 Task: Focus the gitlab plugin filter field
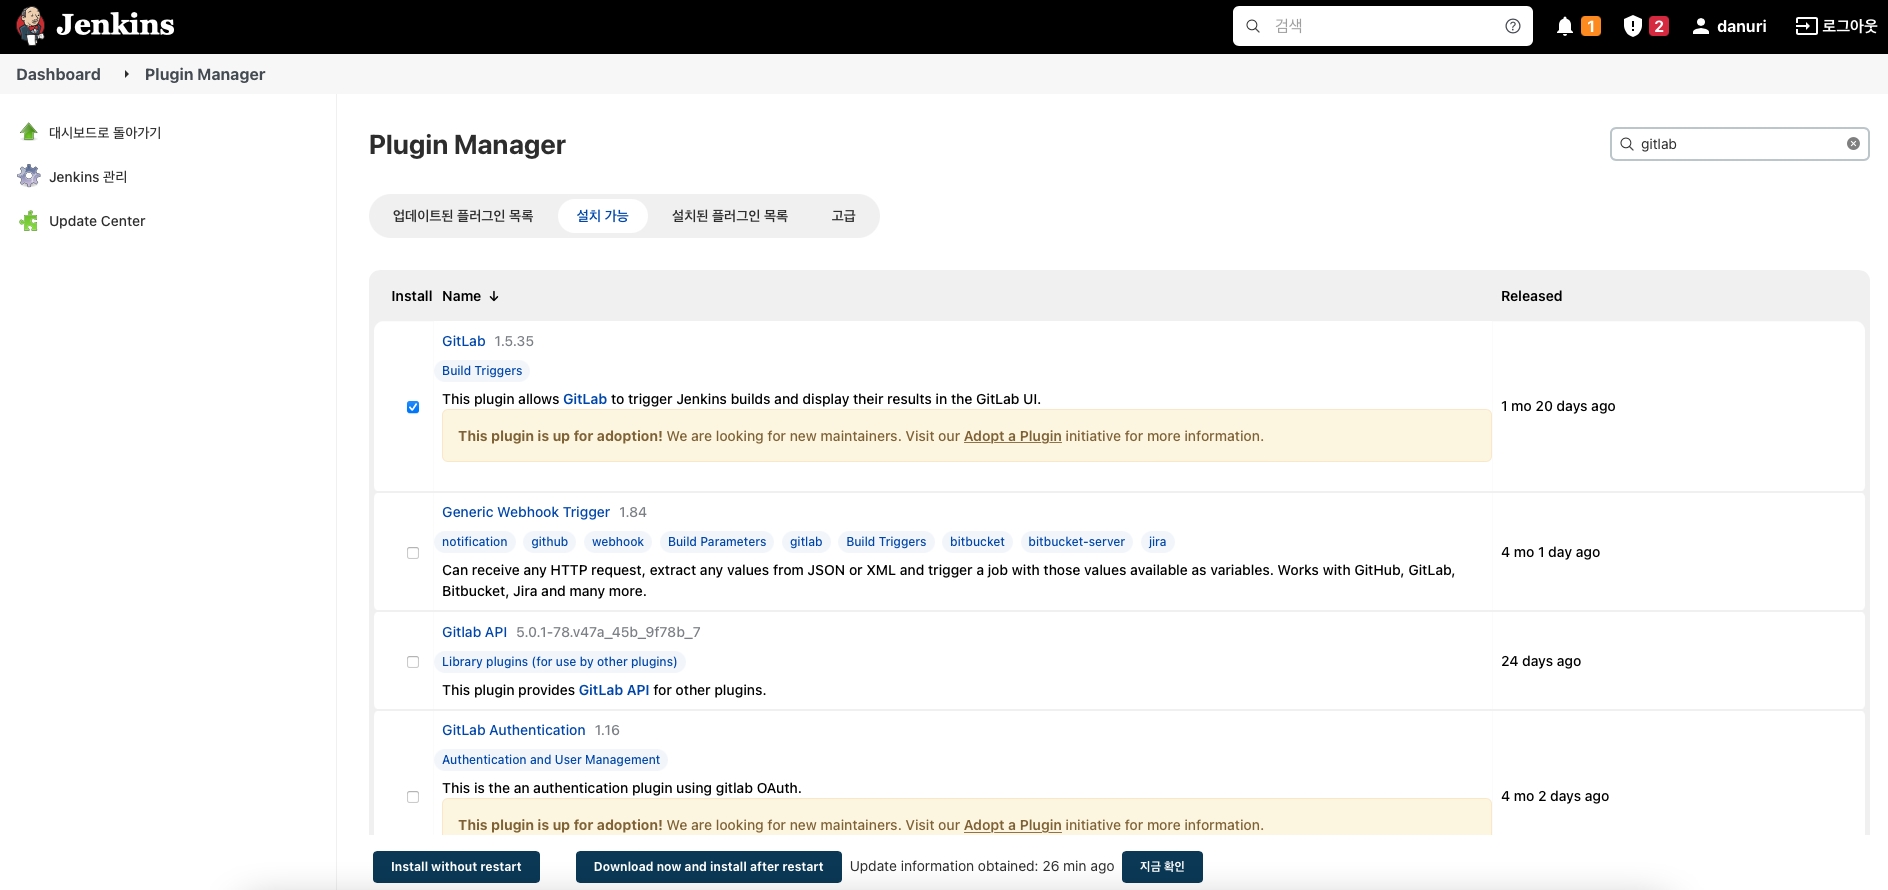tap(1740, 144)
